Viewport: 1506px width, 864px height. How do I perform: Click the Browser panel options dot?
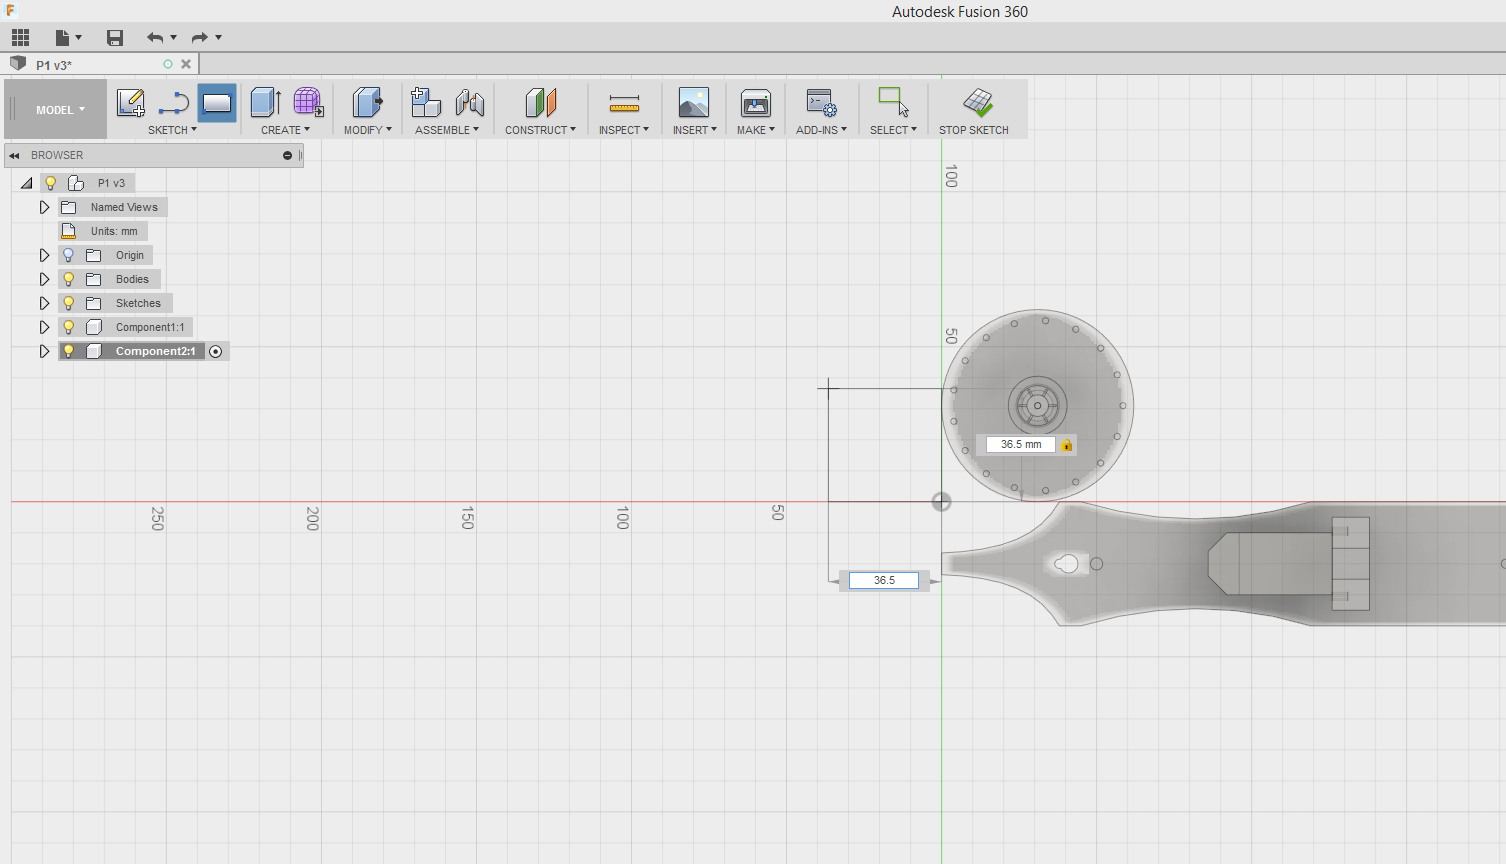pyautogui.click(x=287, y=155)
